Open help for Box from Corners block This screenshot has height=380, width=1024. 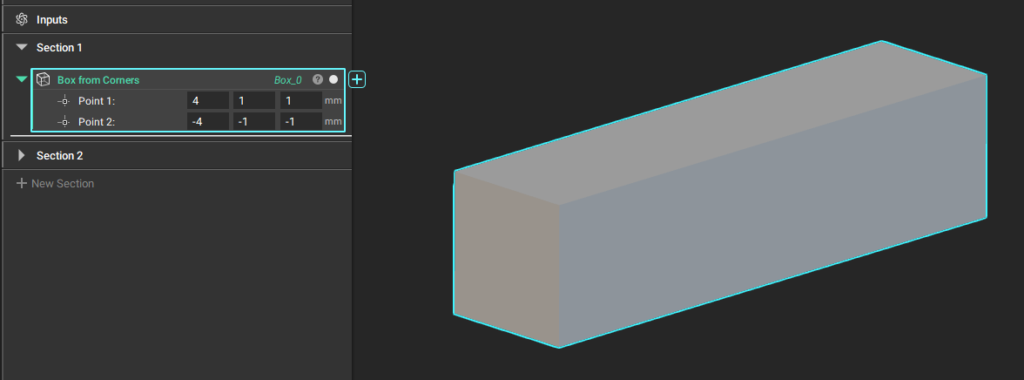(x=317, y=80)
